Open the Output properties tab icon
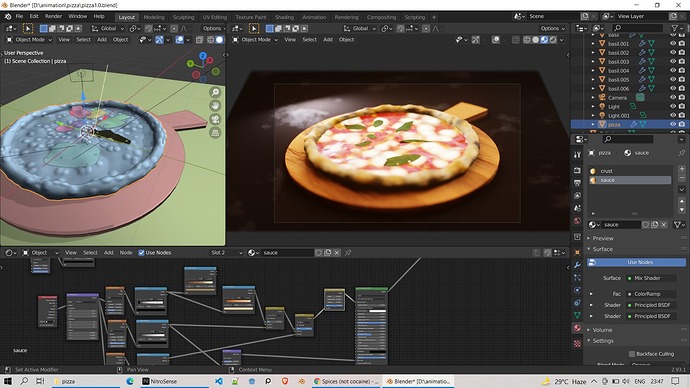The height and width of the screenshot is (388, 690). point(577,183)
